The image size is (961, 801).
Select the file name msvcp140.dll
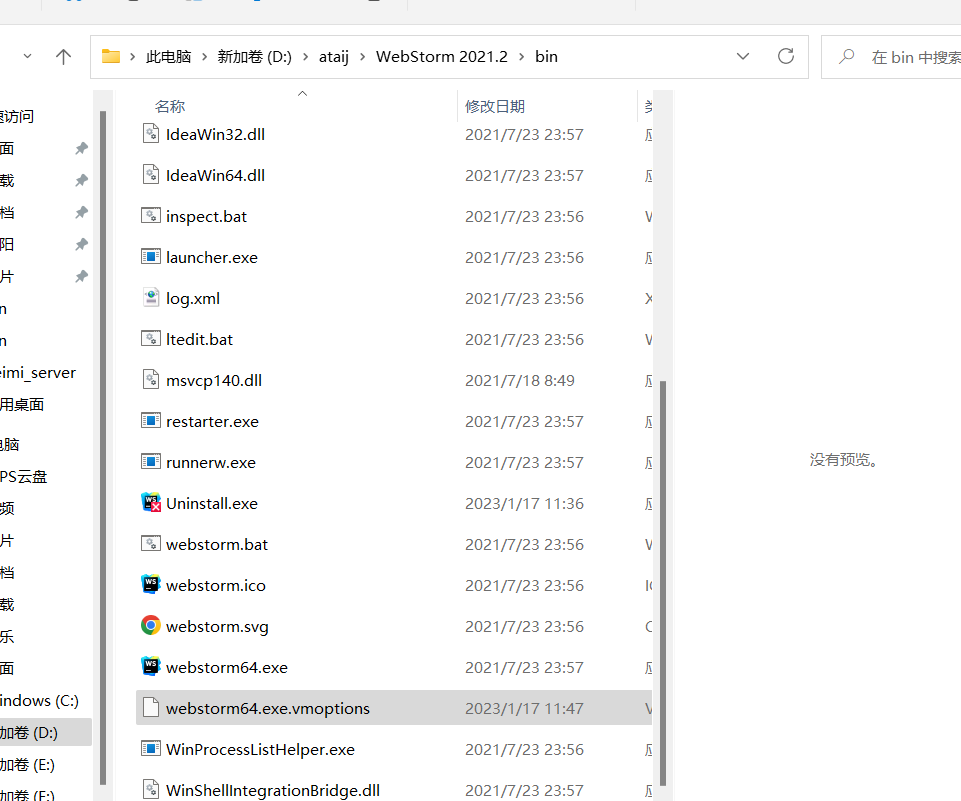click(x=214, y=381)
